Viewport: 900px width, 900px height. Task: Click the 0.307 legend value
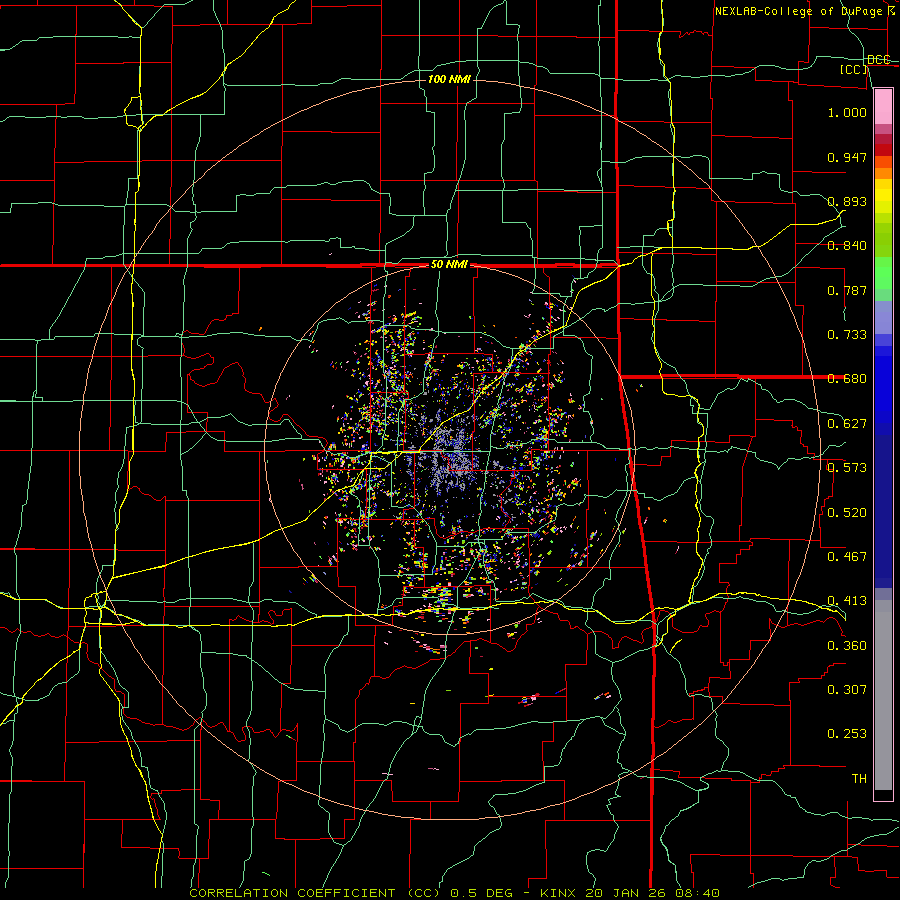click(x=847, y=690)
